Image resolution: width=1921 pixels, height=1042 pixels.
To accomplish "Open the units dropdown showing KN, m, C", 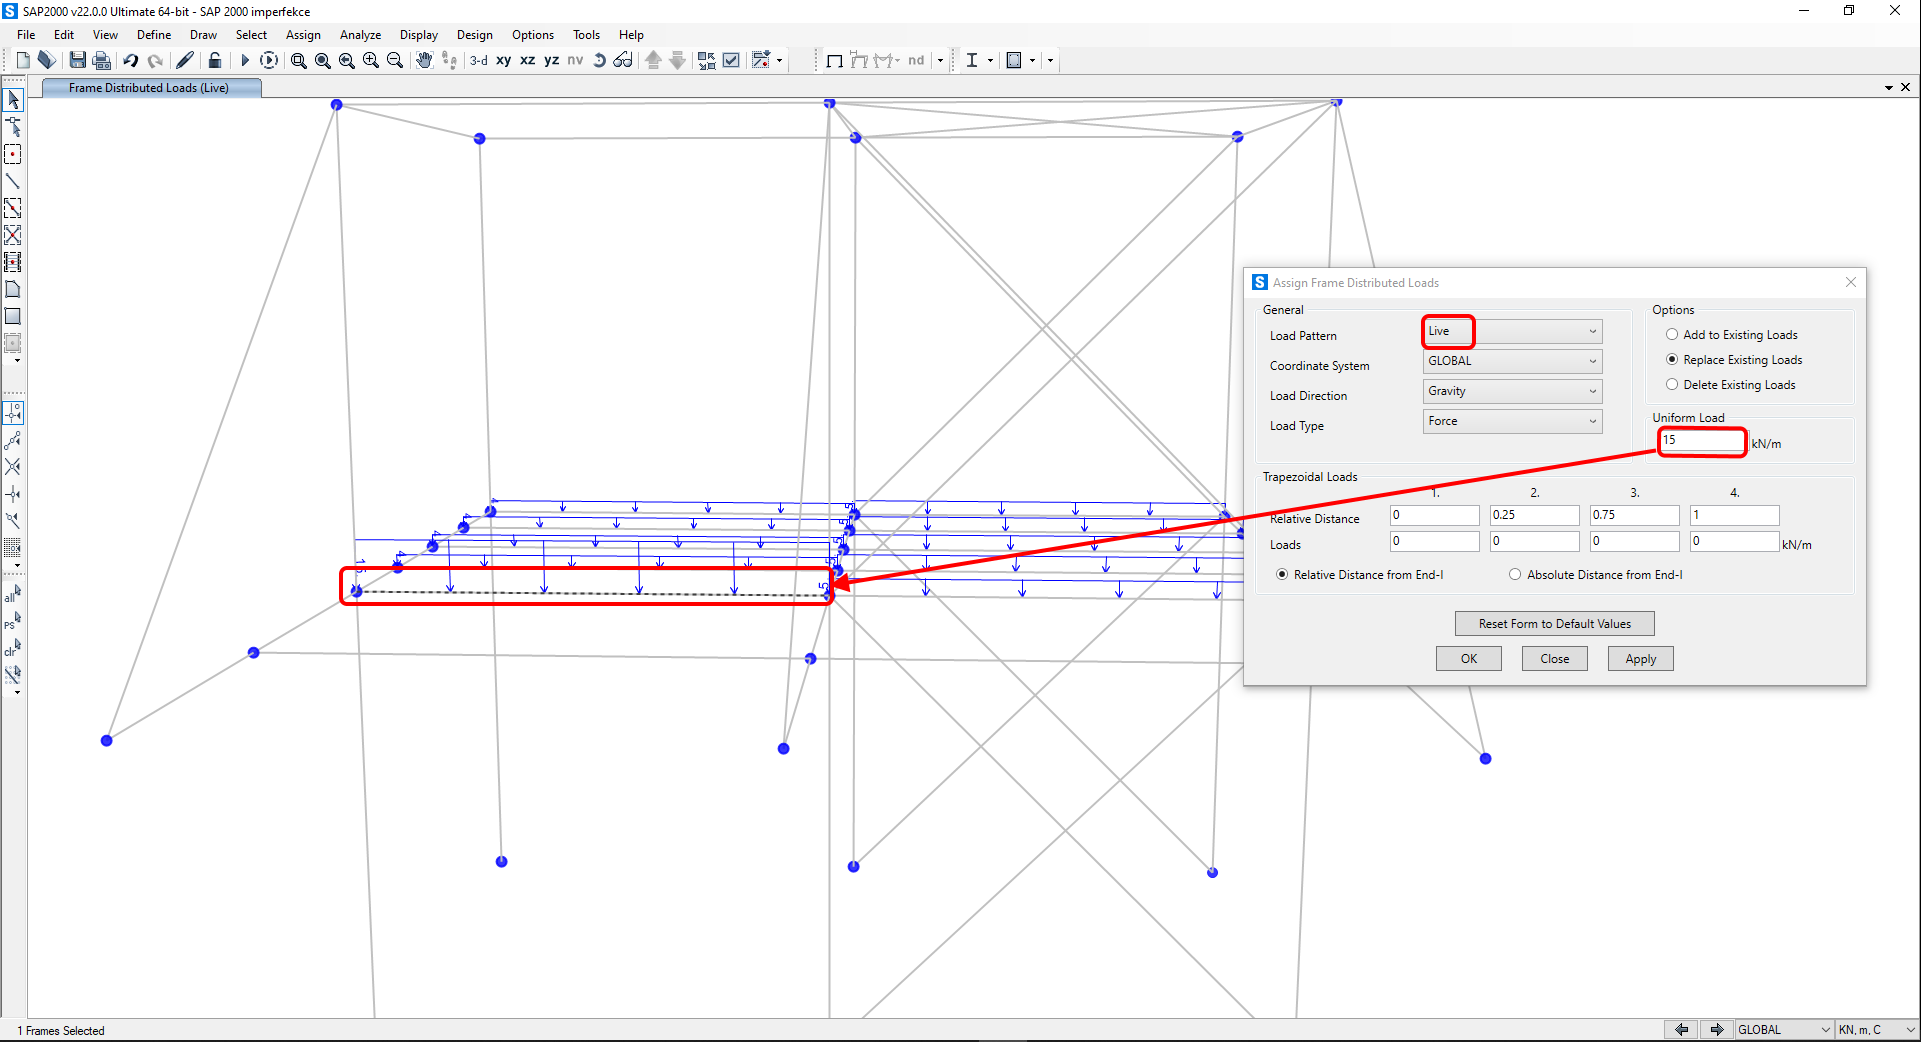I will click(1876, 1030).
